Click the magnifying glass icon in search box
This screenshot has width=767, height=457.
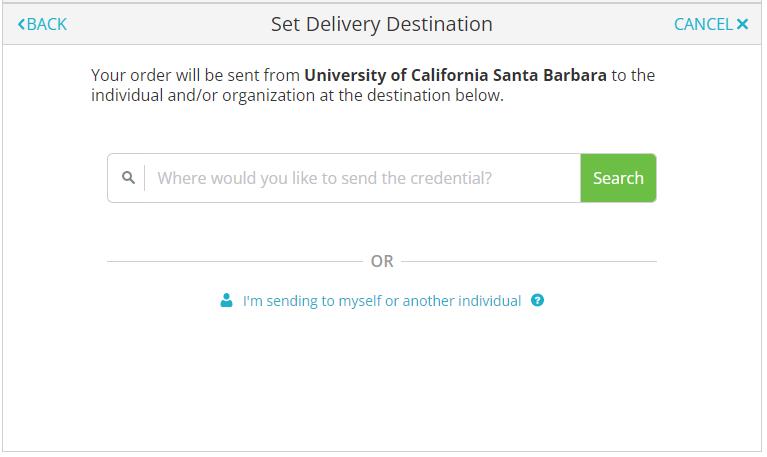coord(128,178)
